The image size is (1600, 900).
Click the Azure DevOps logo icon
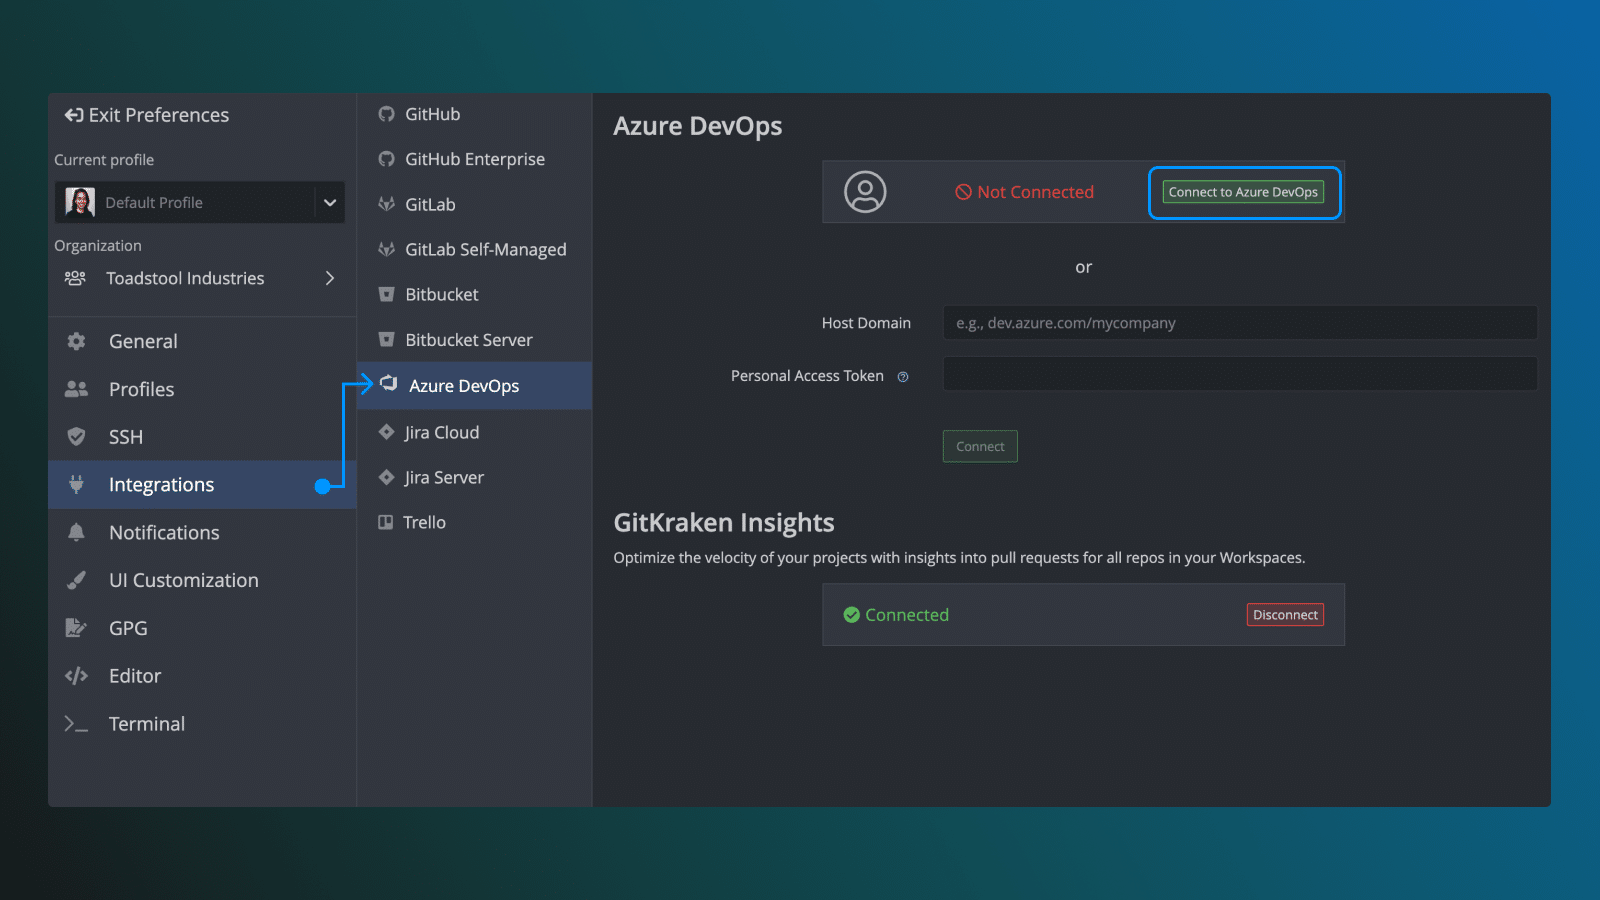(x=389, y=384)
